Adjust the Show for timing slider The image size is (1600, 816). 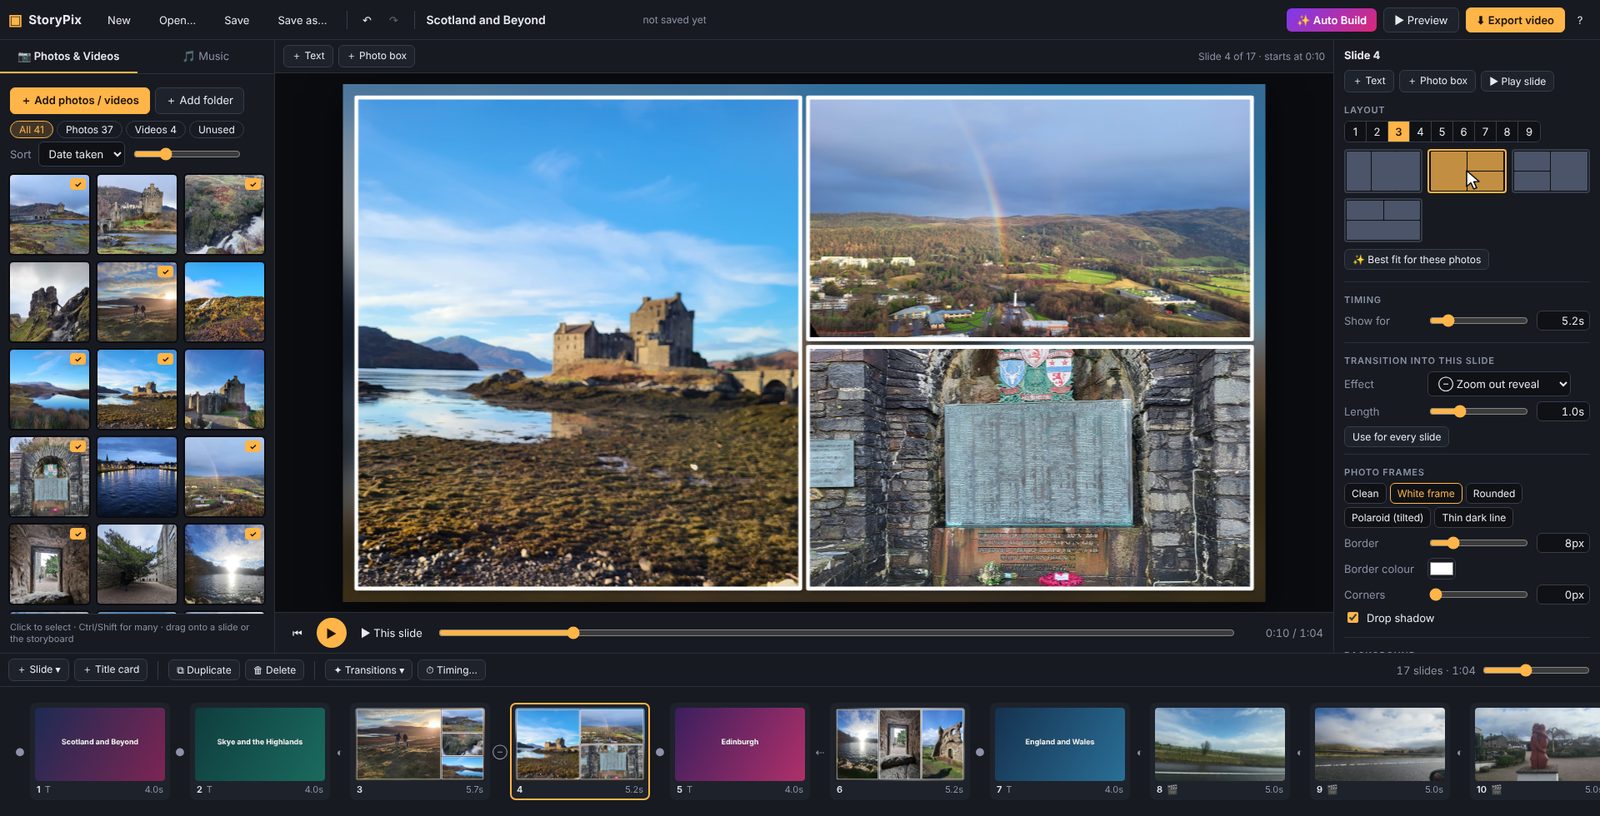(x=1478, y=321)
